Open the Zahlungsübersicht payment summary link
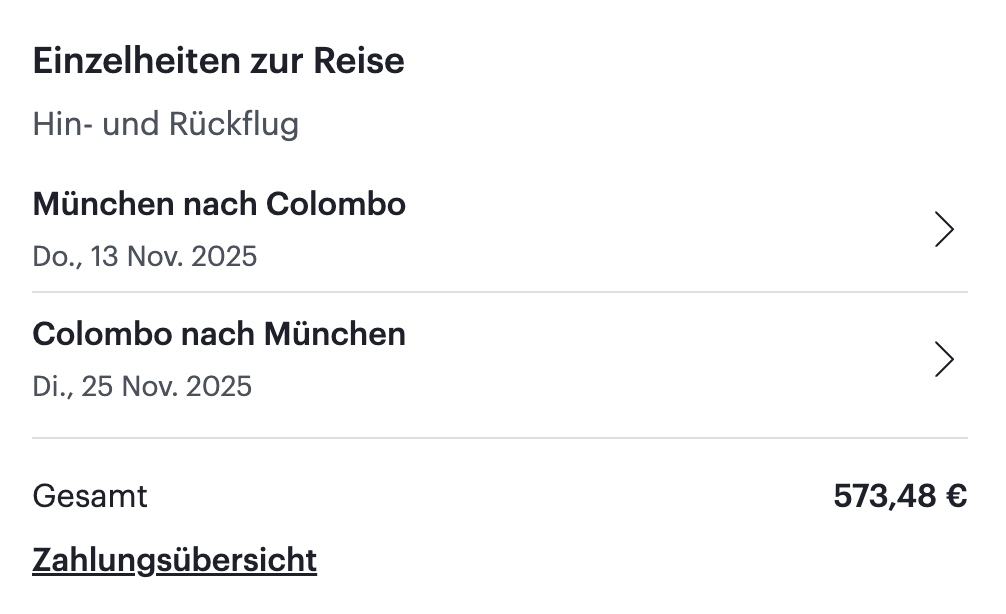This screenshot has width=1006, height=614. point(174,560)
